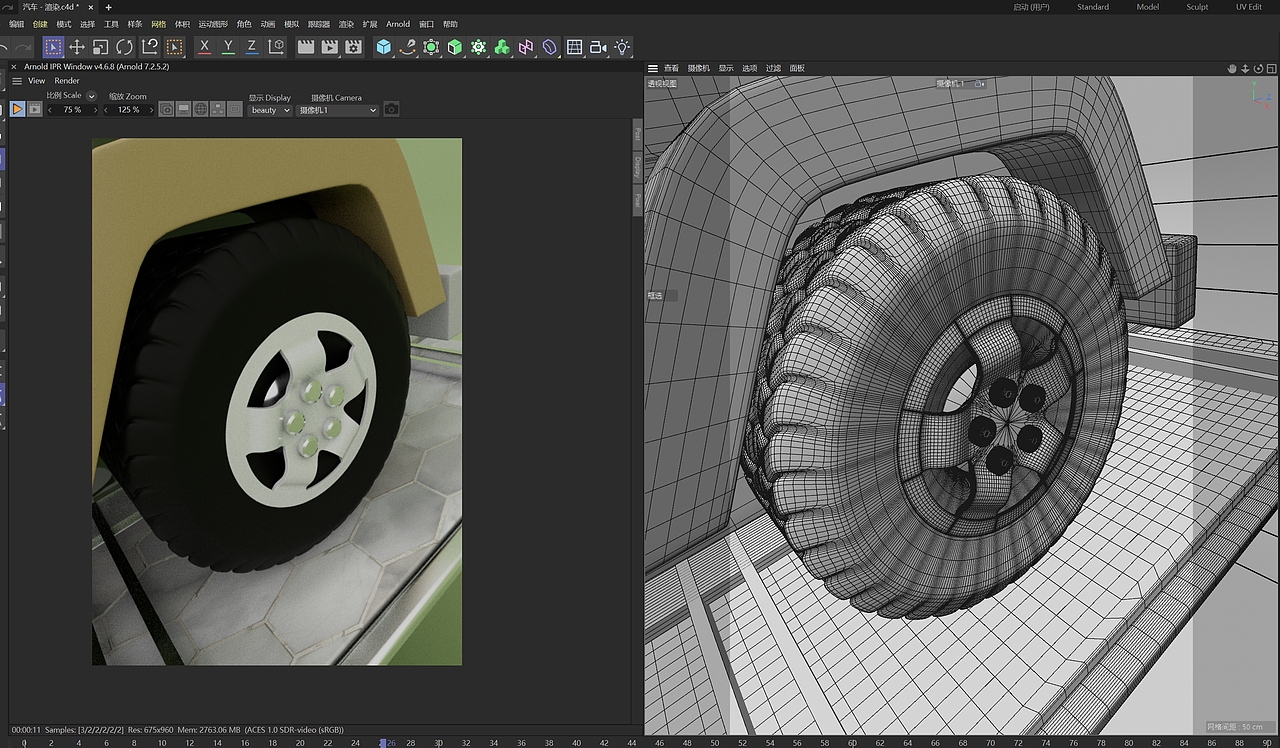The height and width of the screenshot is (748, 1280).
Task: Open the Camera selection dropdown in IPR
Action: point(338,110)
